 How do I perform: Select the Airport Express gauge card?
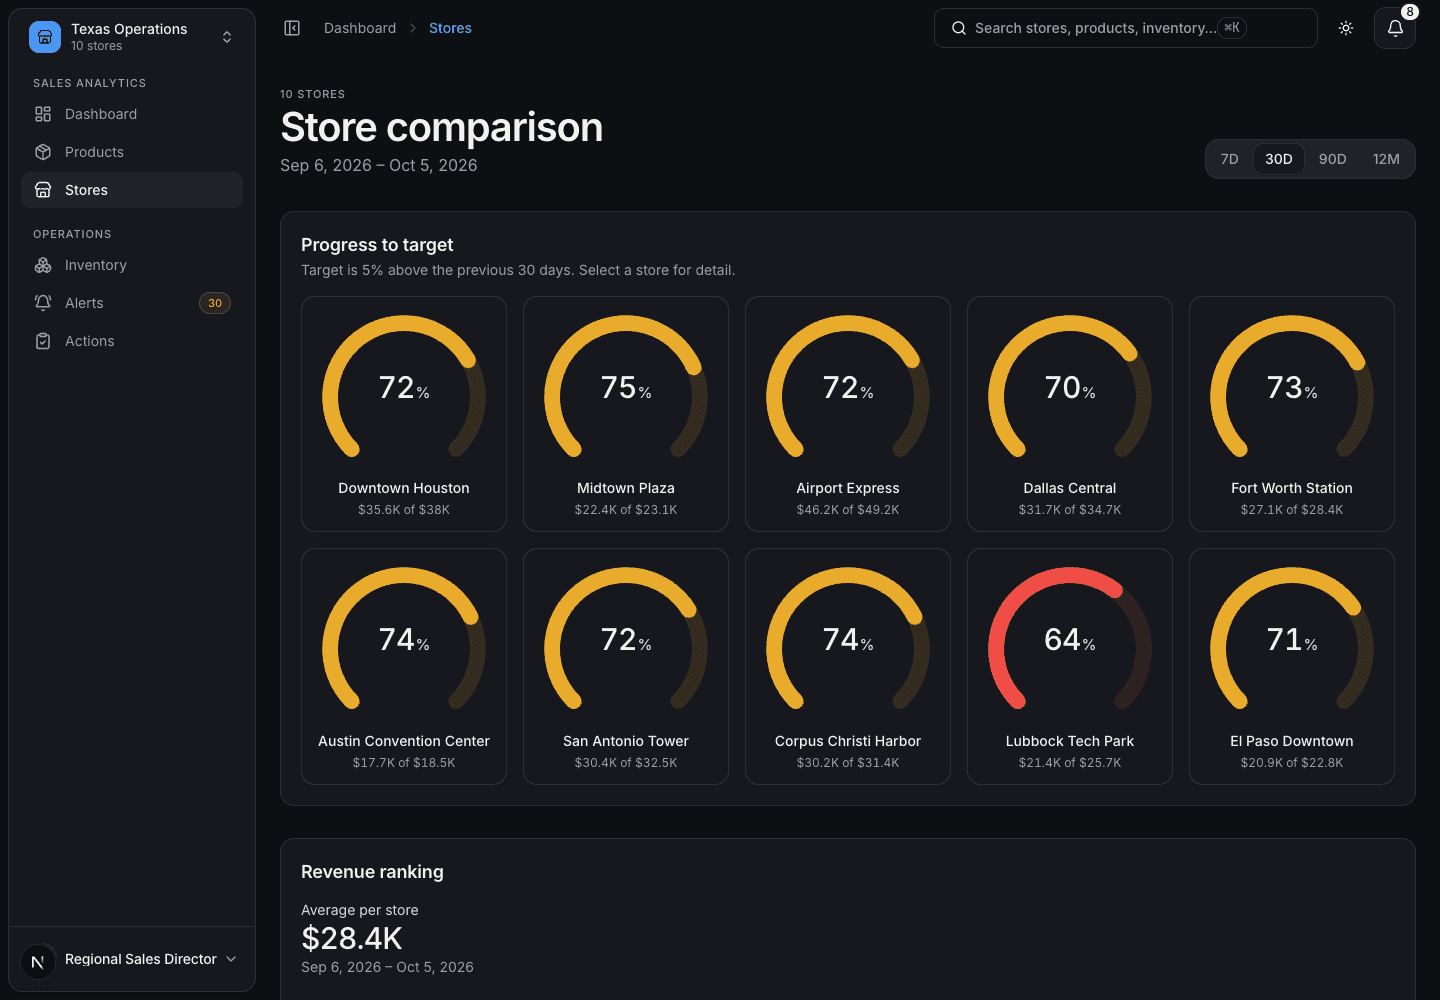848,414
